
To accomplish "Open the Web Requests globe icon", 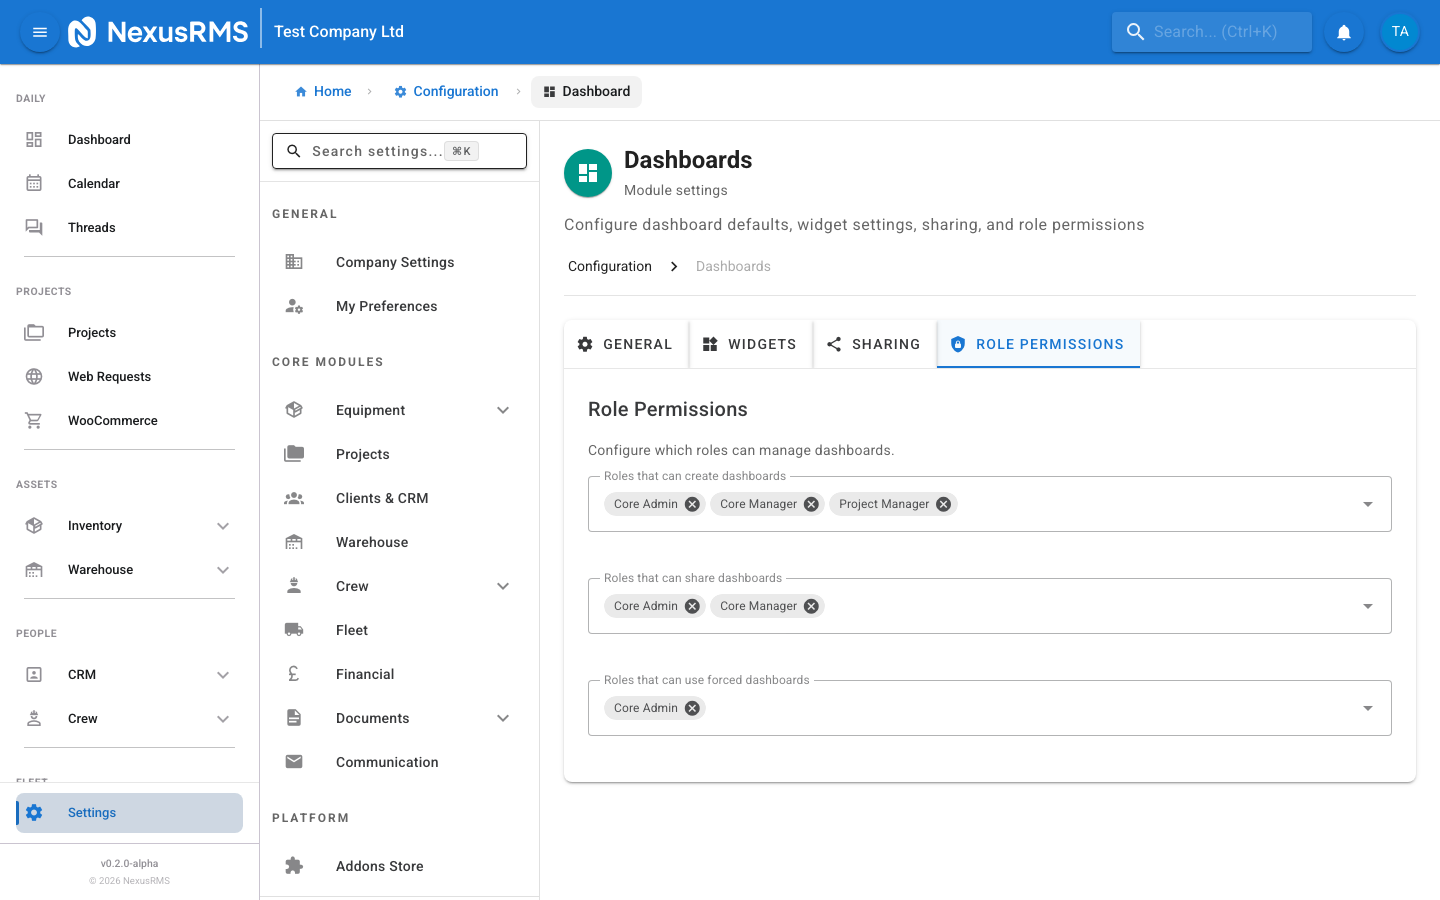I will click(34, 376).
